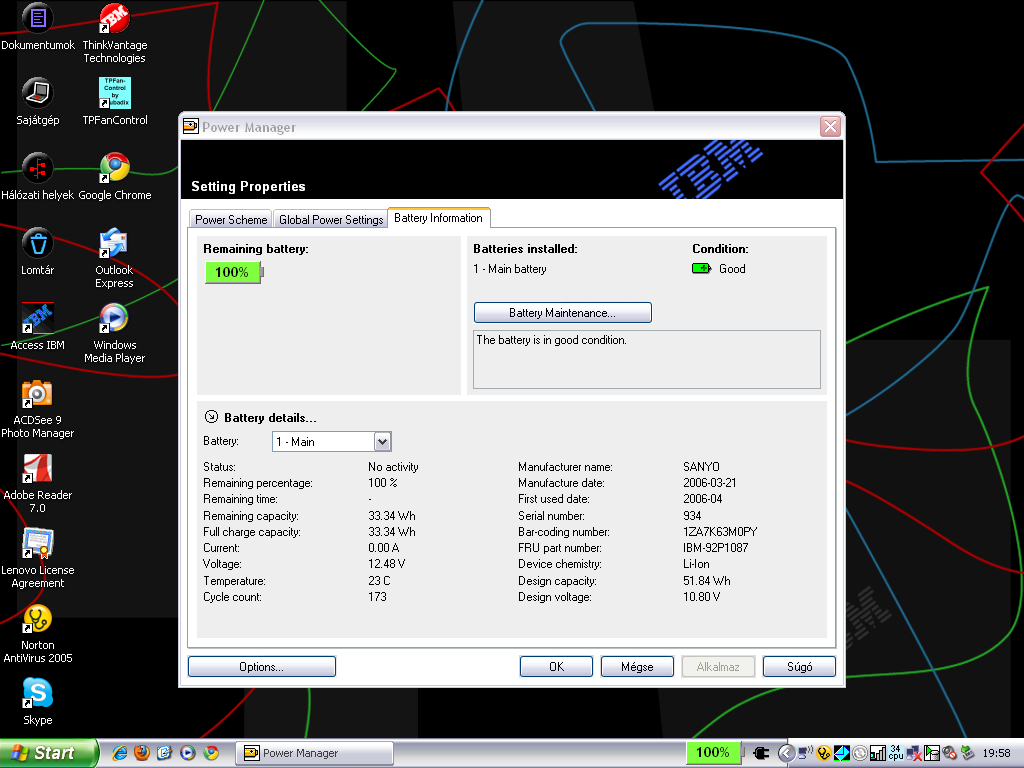The height and width of the screenshot is (768, 1024).
Task: Click the Safely Remove Hardware tray icon
Action: pyautogui.click(x=967, y=753)
